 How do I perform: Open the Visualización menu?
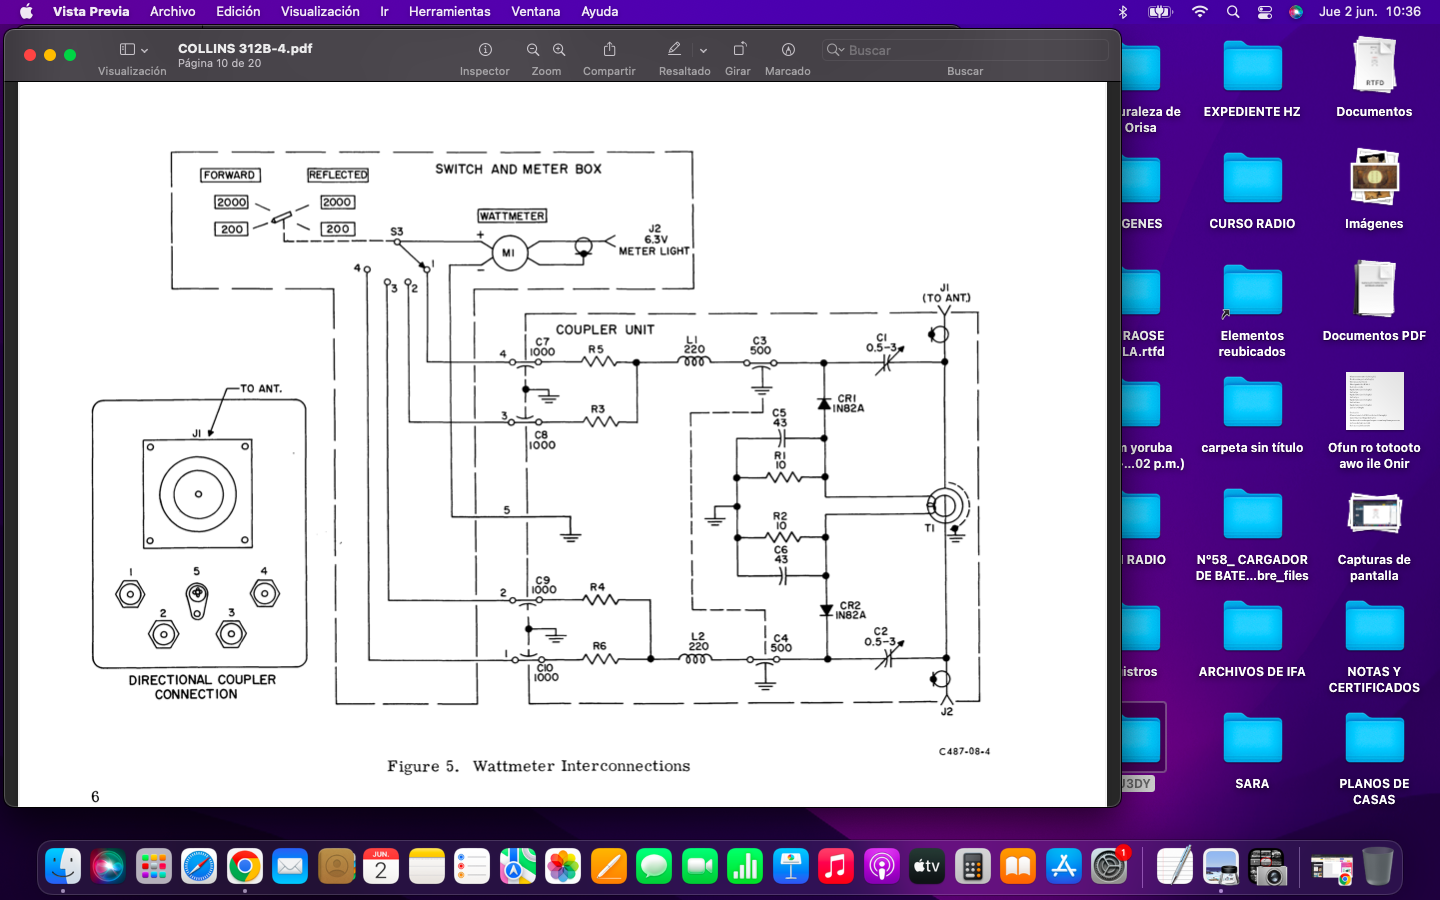coord(320,11)
